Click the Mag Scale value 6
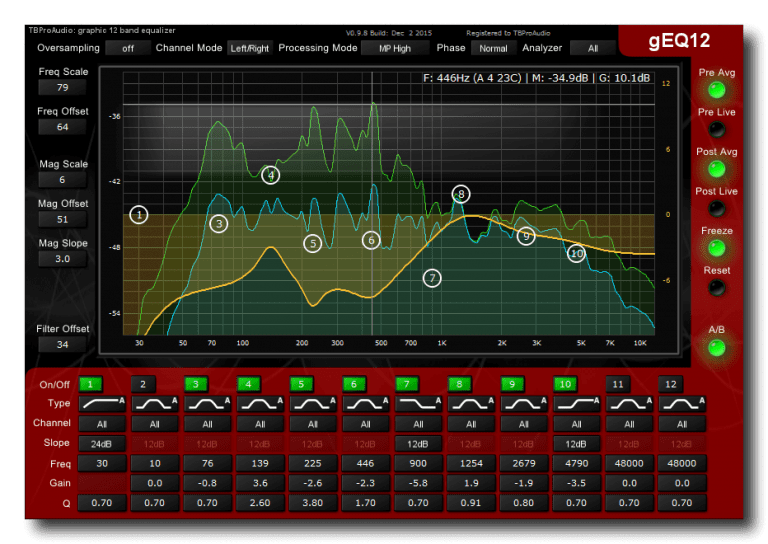768x544 pixels. 63,180
